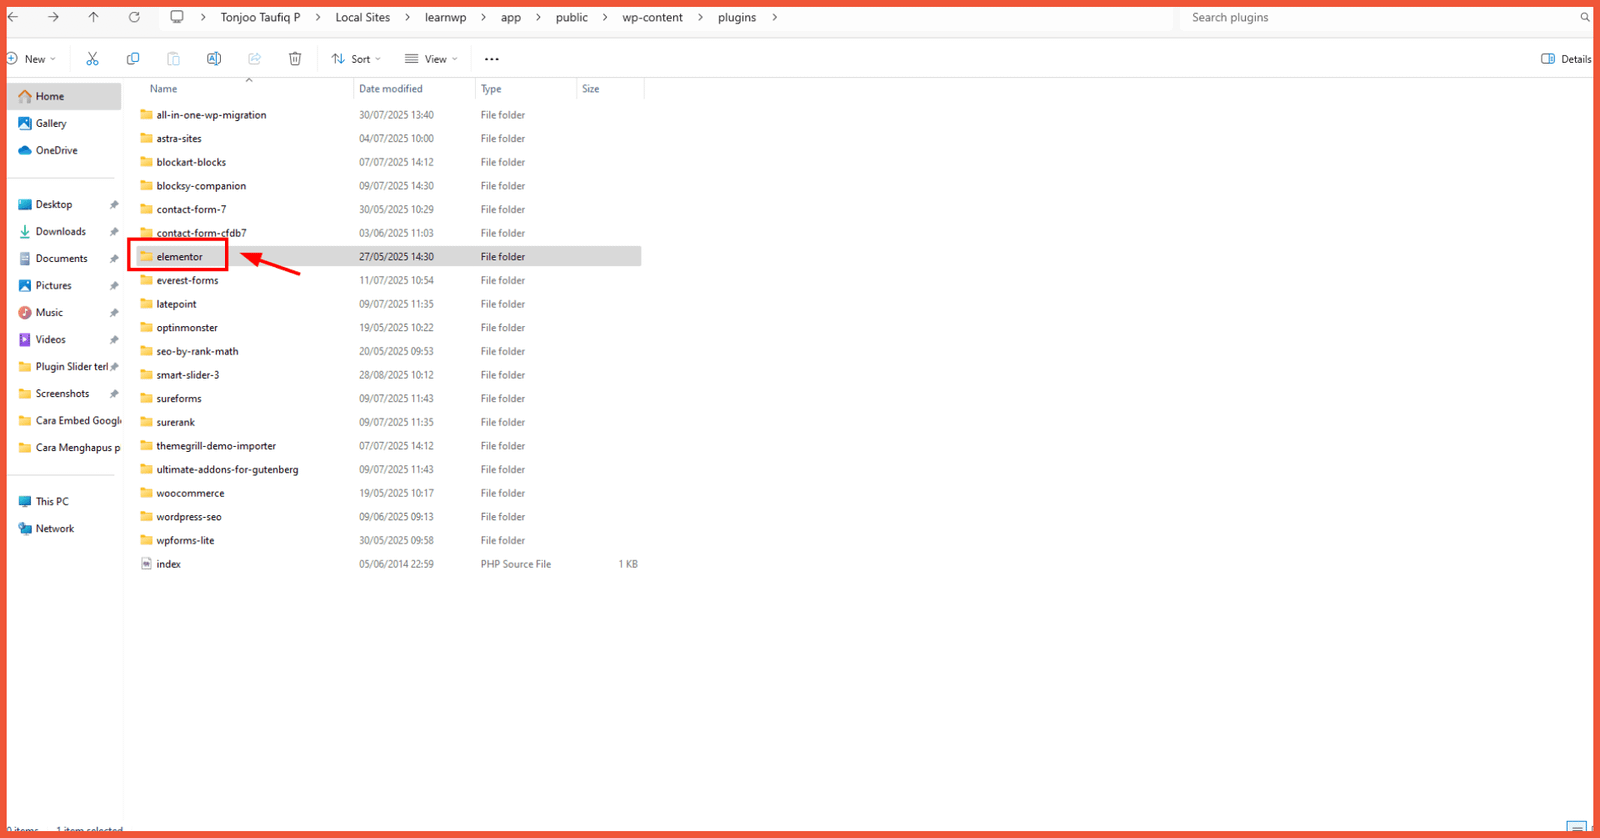The width and height of the screenshot is (1600, 838).
Task: Click the Copy icon in toolbar
Action: pos(133,59)
